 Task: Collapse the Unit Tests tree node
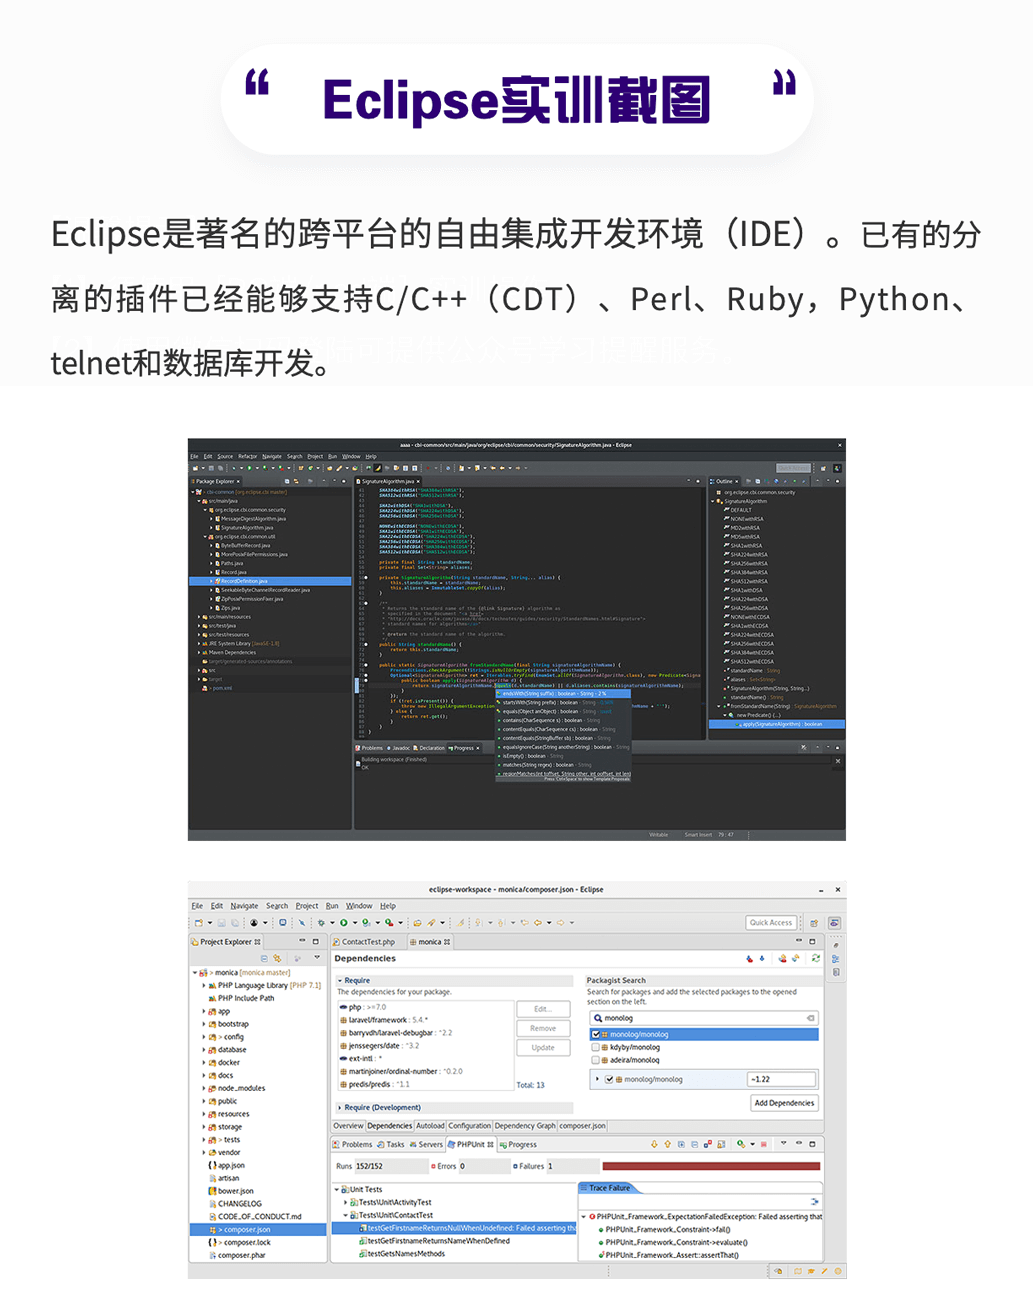336,1190
